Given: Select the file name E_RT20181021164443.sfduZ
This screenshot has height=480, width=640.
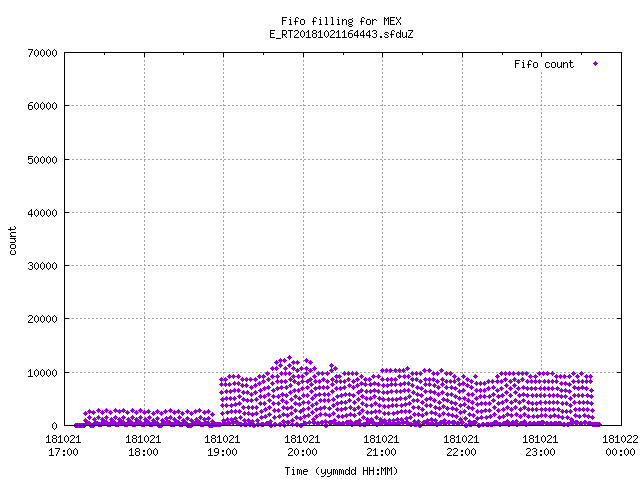Looking at the screenshot, I should pos(341,34).
